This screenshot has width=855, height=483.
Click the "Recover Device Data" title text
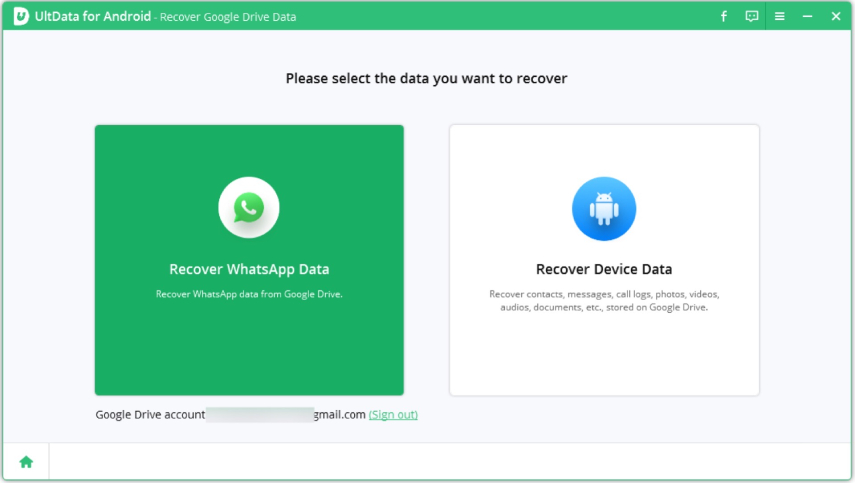[604, 269]
